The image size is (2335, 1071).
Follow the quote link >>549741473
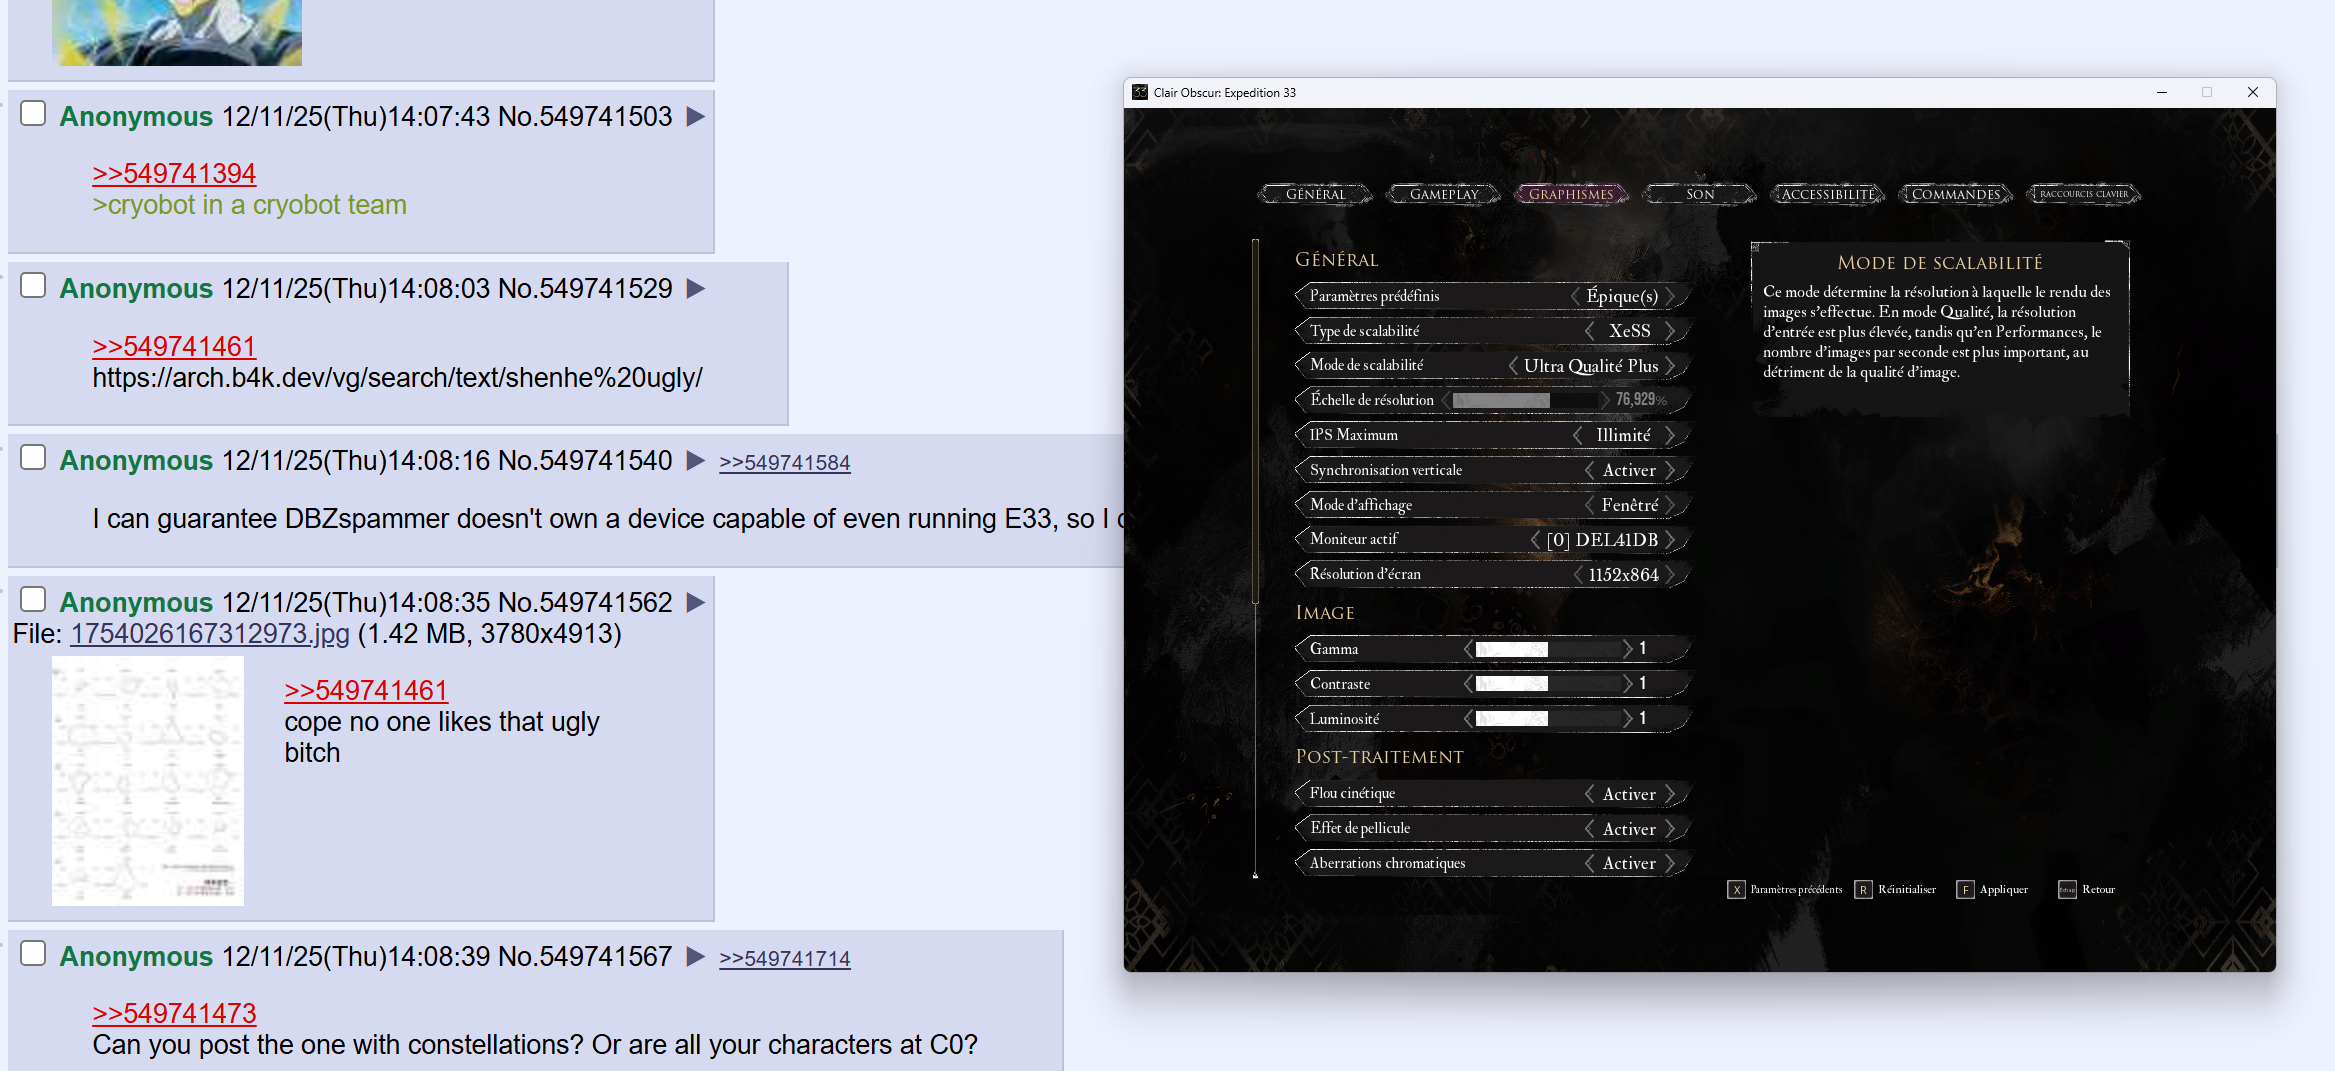pos(174,1014)
